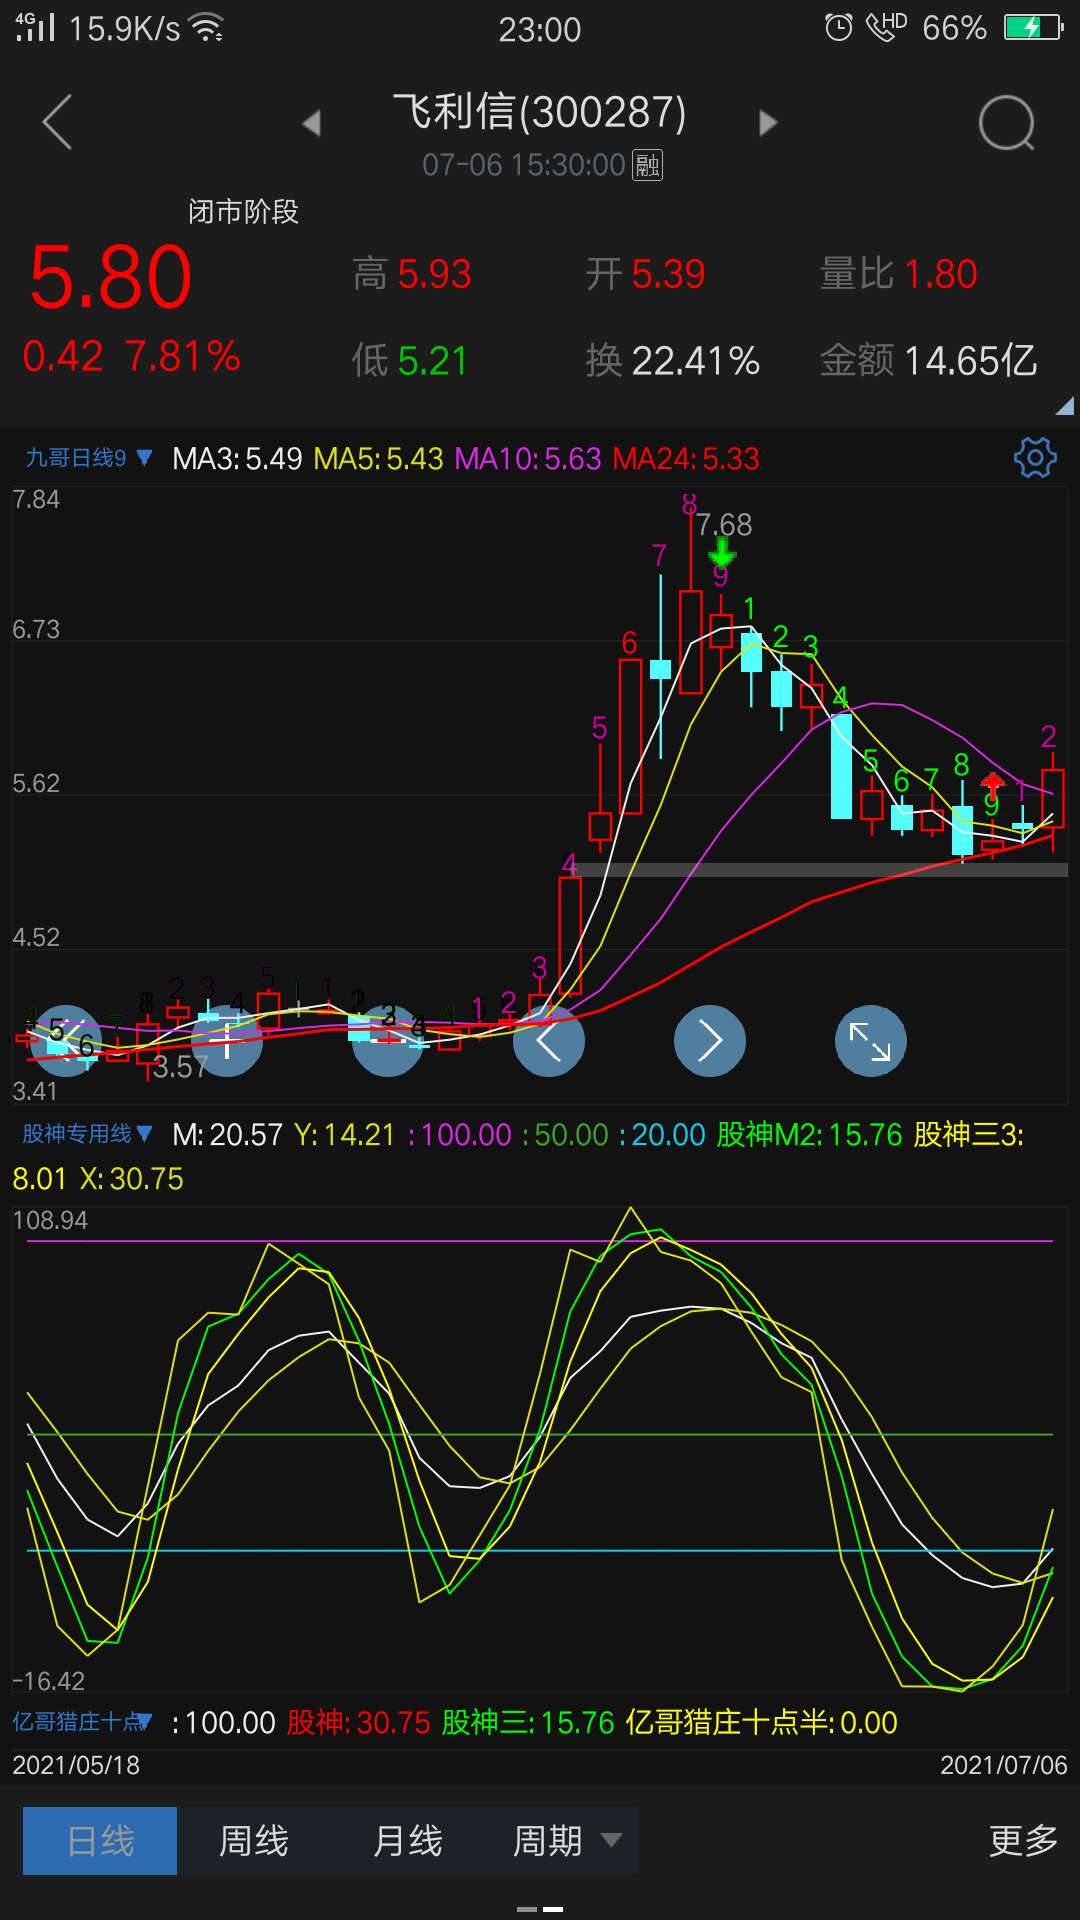Switch to 周线 weekly chart tab
Screen dimensions: 1080x1920
pyautogui.click(x=254, y=1841)
